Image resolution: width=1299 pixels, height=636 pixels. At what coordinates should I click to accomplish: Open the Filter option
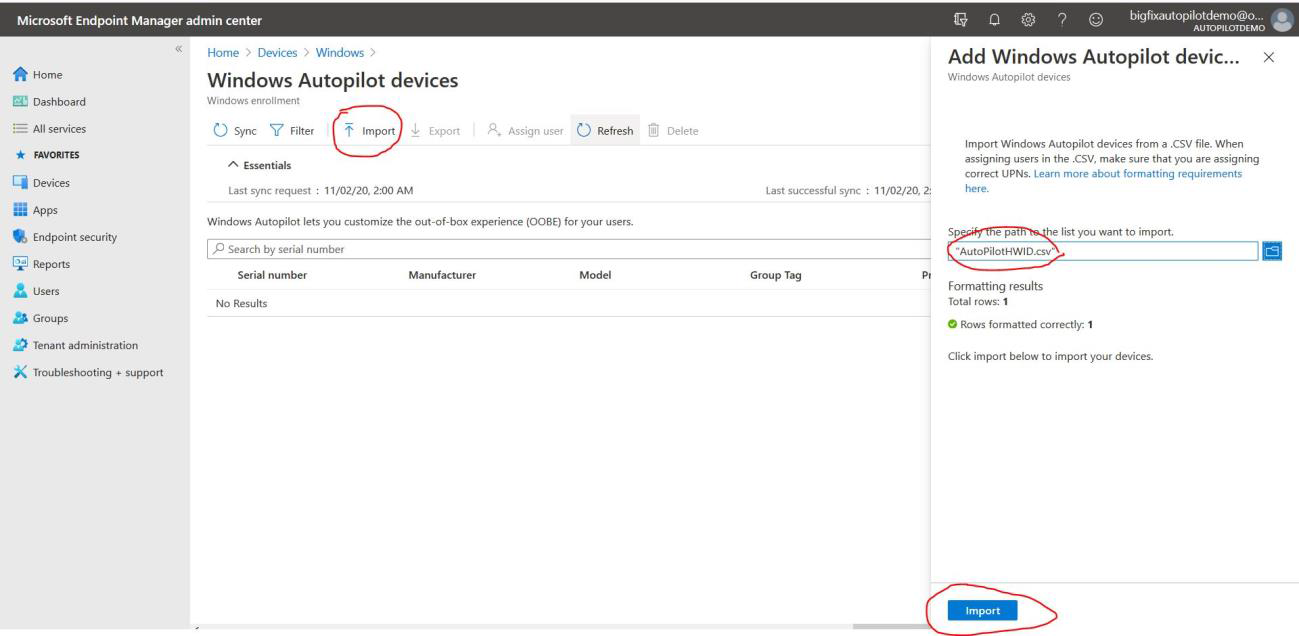pyautogui.click(x=291, y=131)
